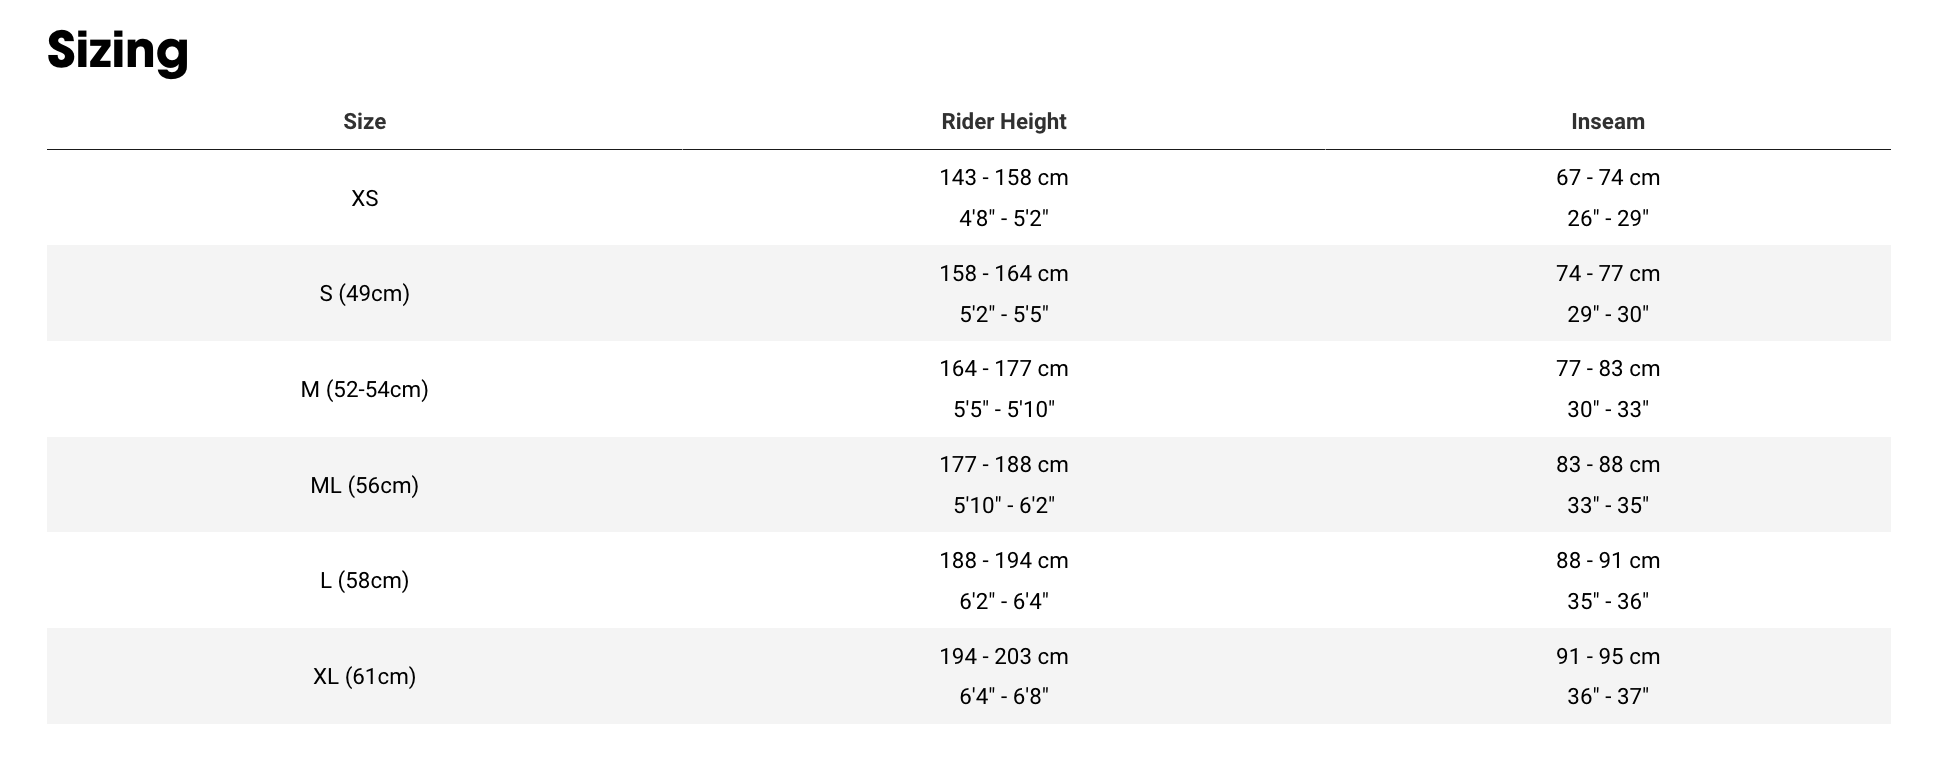Click the Size column header
Screen dimensions: 1942x772
pos(364,122)
